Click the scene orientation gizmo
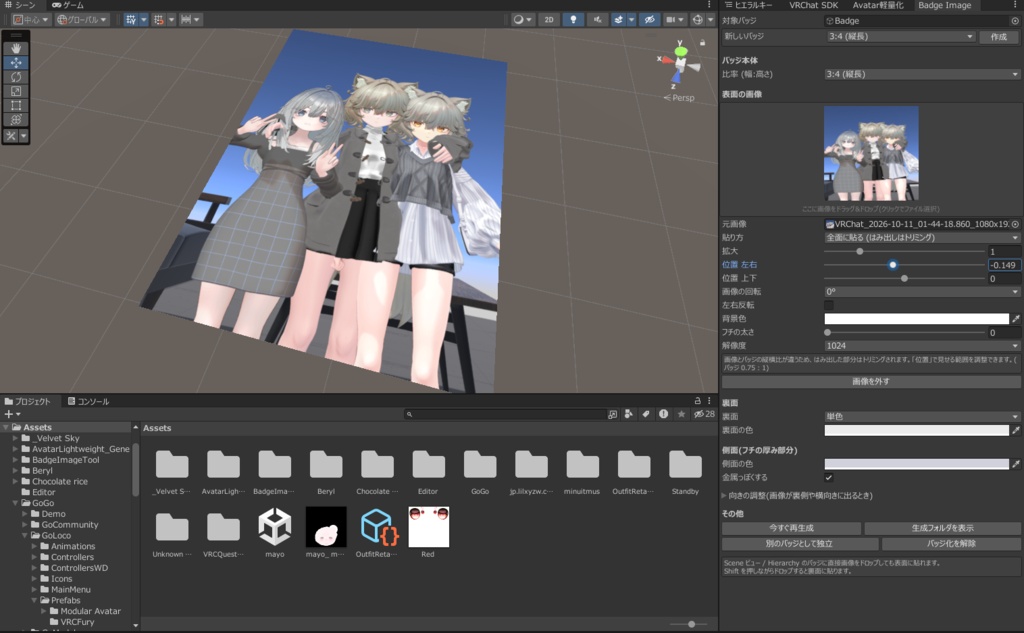1024x633 pixels. 680,65
